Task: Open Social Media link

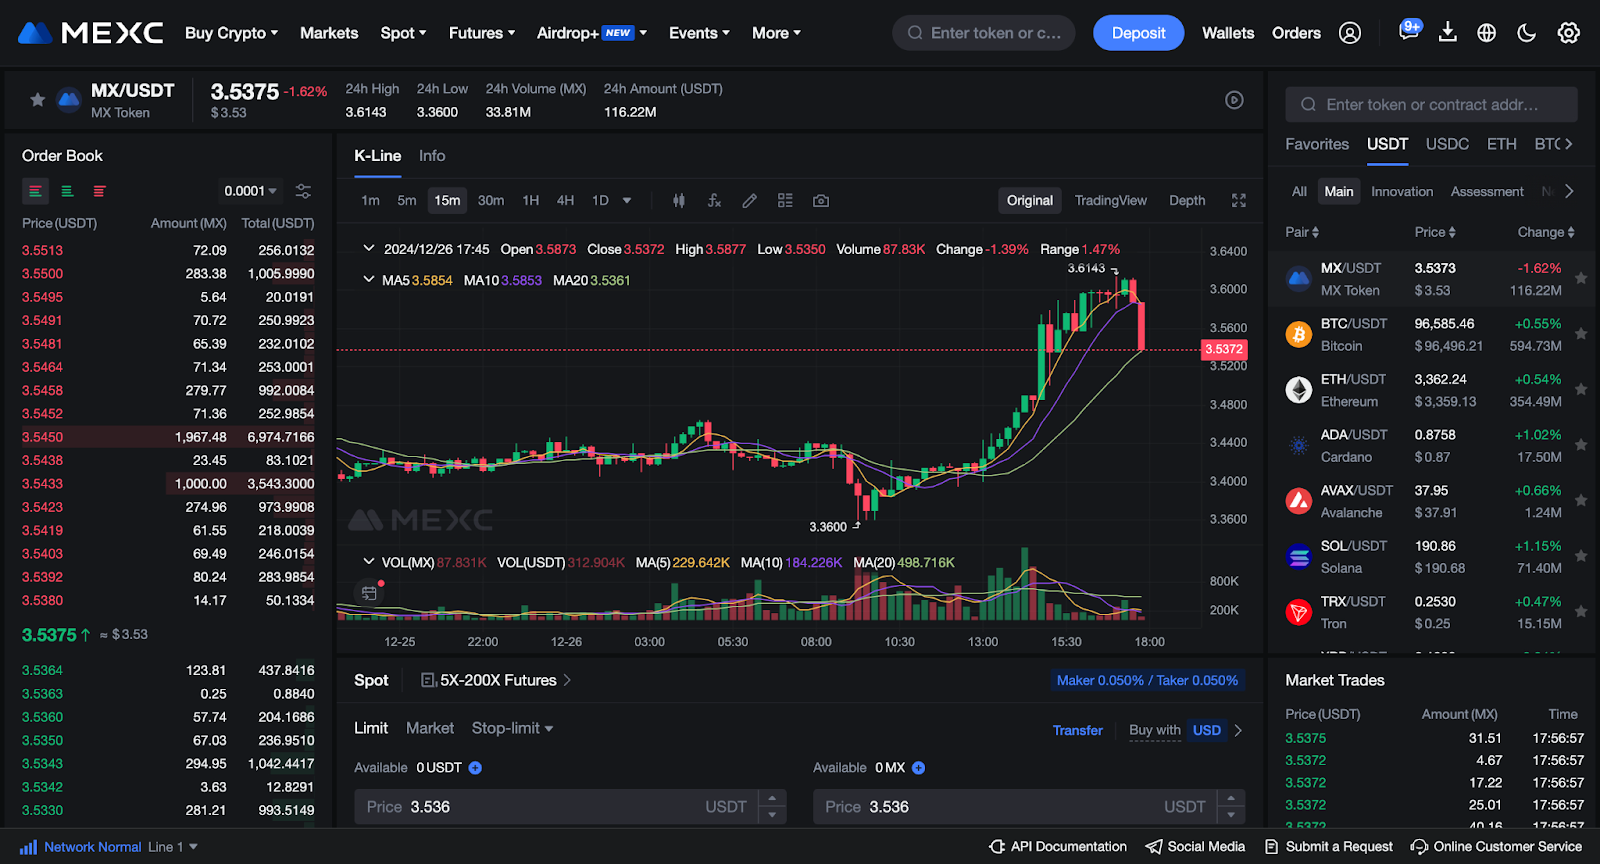Action: pos(1195,847)
